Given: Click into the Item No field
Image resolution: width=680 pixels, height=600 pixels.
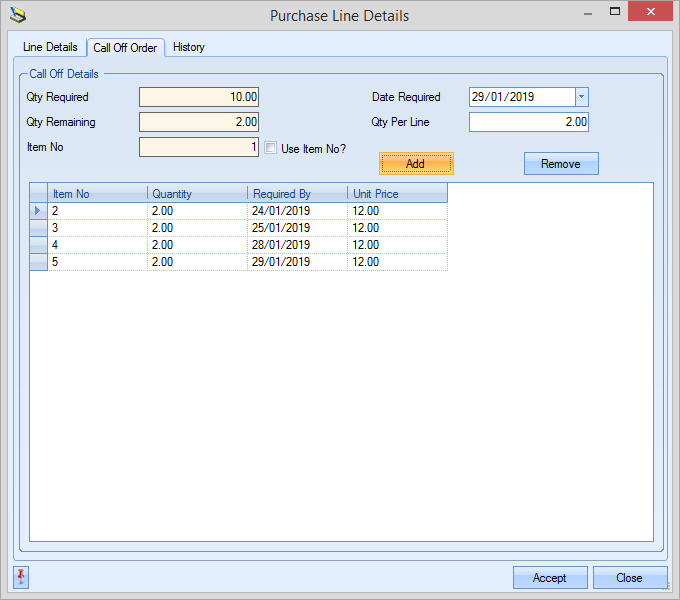Looking at the screenshot, I should point(199,147).
